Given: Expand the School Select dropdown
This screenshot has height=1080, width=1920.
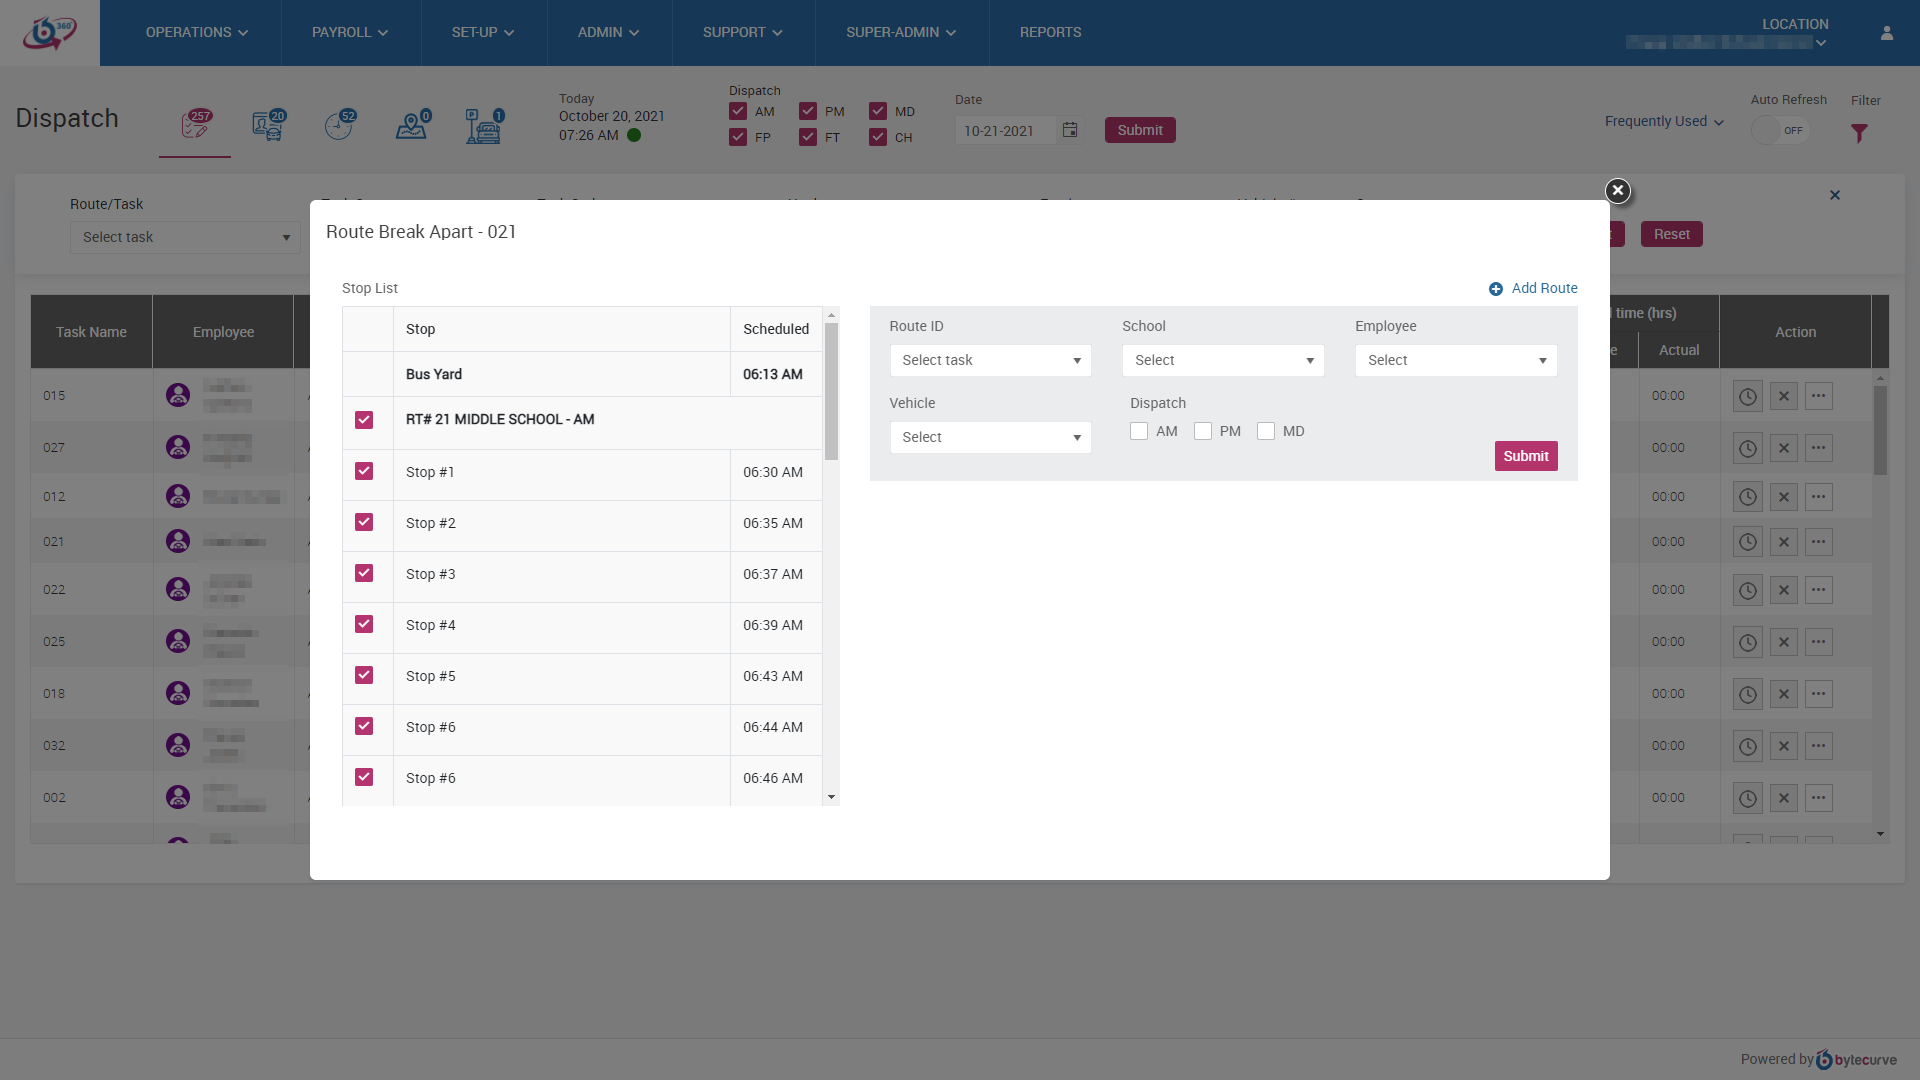Looking at the screenshot, I should pos(1222,360).
